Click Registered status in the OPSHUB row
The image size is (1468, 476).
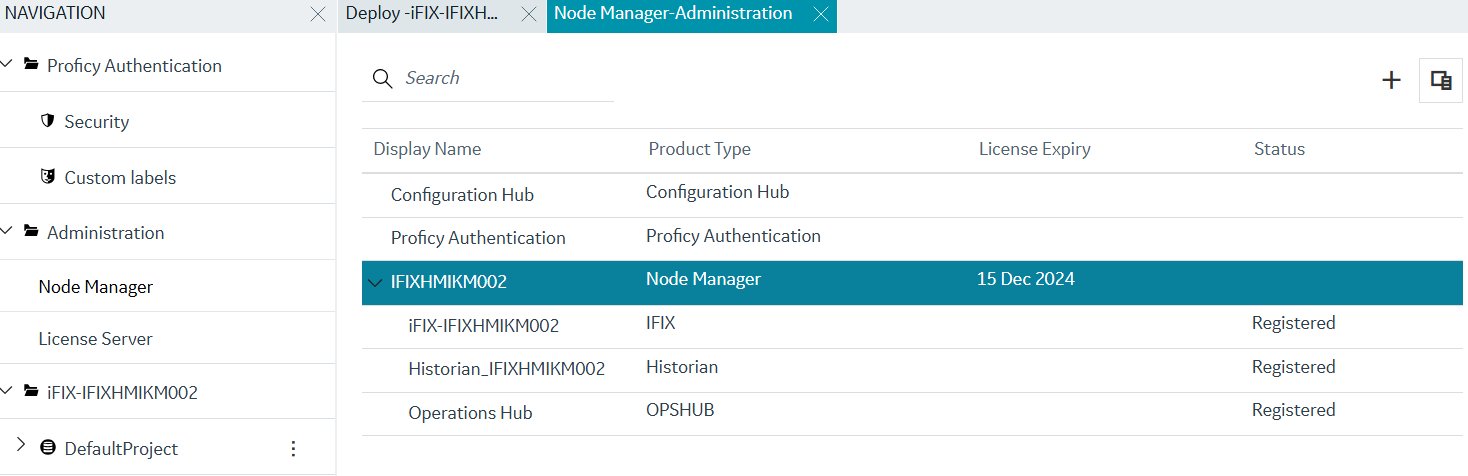click(1293, 410)
